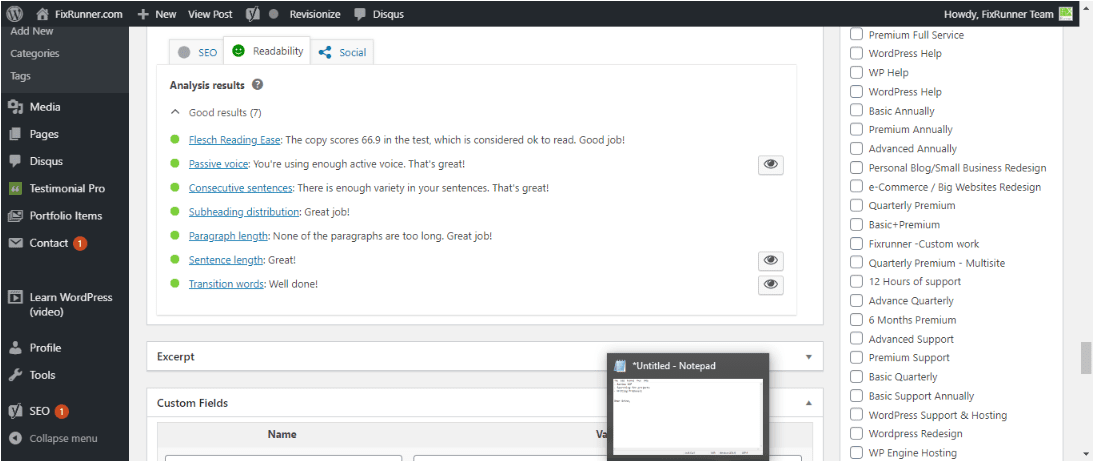Check the WP Engine Hosting checkbox
The height and width of the screenshot is (467, 1094).
856,452
